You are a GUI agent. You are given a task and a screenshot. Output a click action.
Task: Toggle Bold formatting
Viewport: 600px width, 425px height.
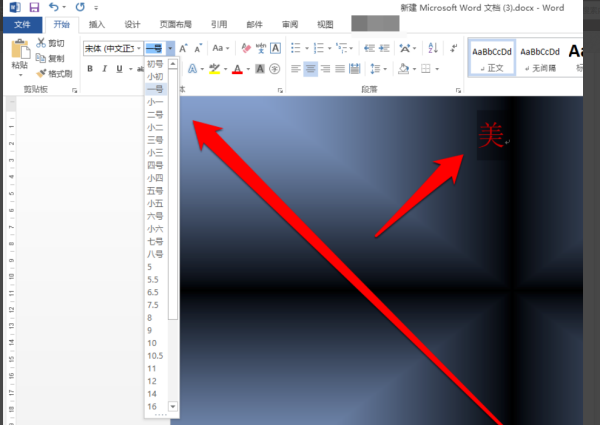90,68
